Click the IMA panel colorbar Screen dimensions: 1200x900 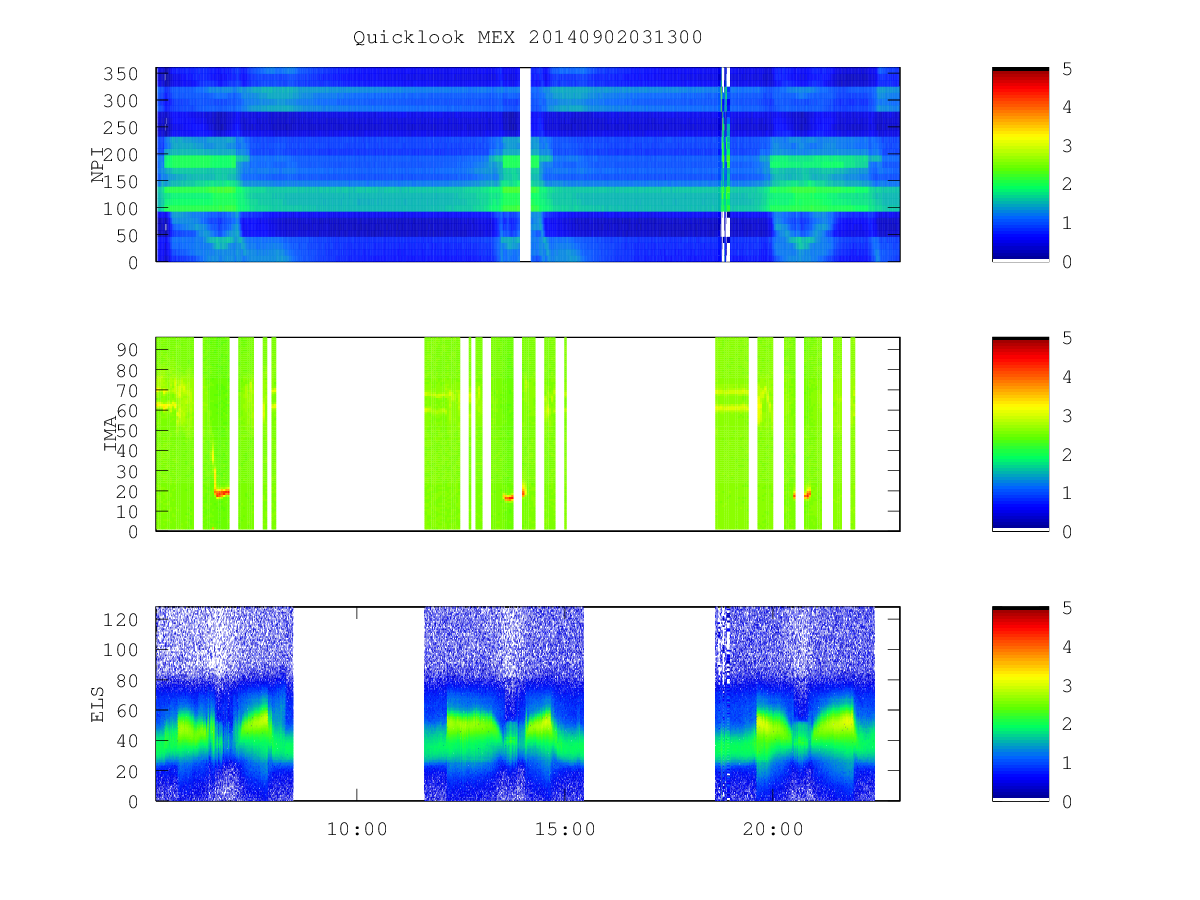[x=1020, y=434]
